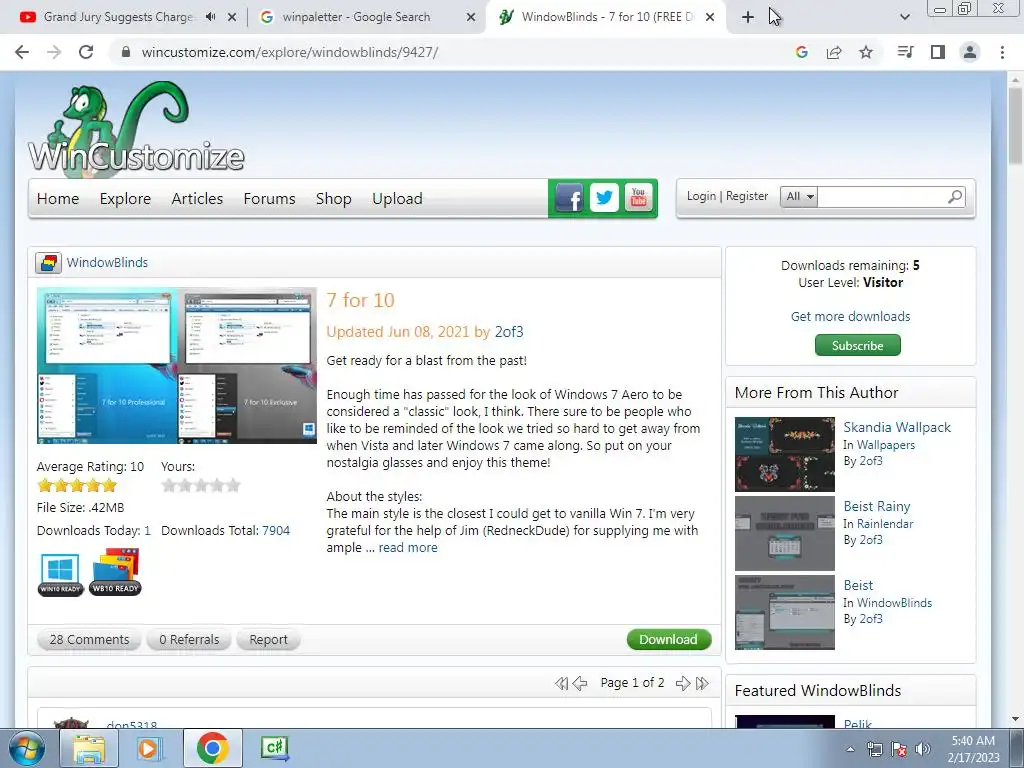Click the Report button

point(268,639)
